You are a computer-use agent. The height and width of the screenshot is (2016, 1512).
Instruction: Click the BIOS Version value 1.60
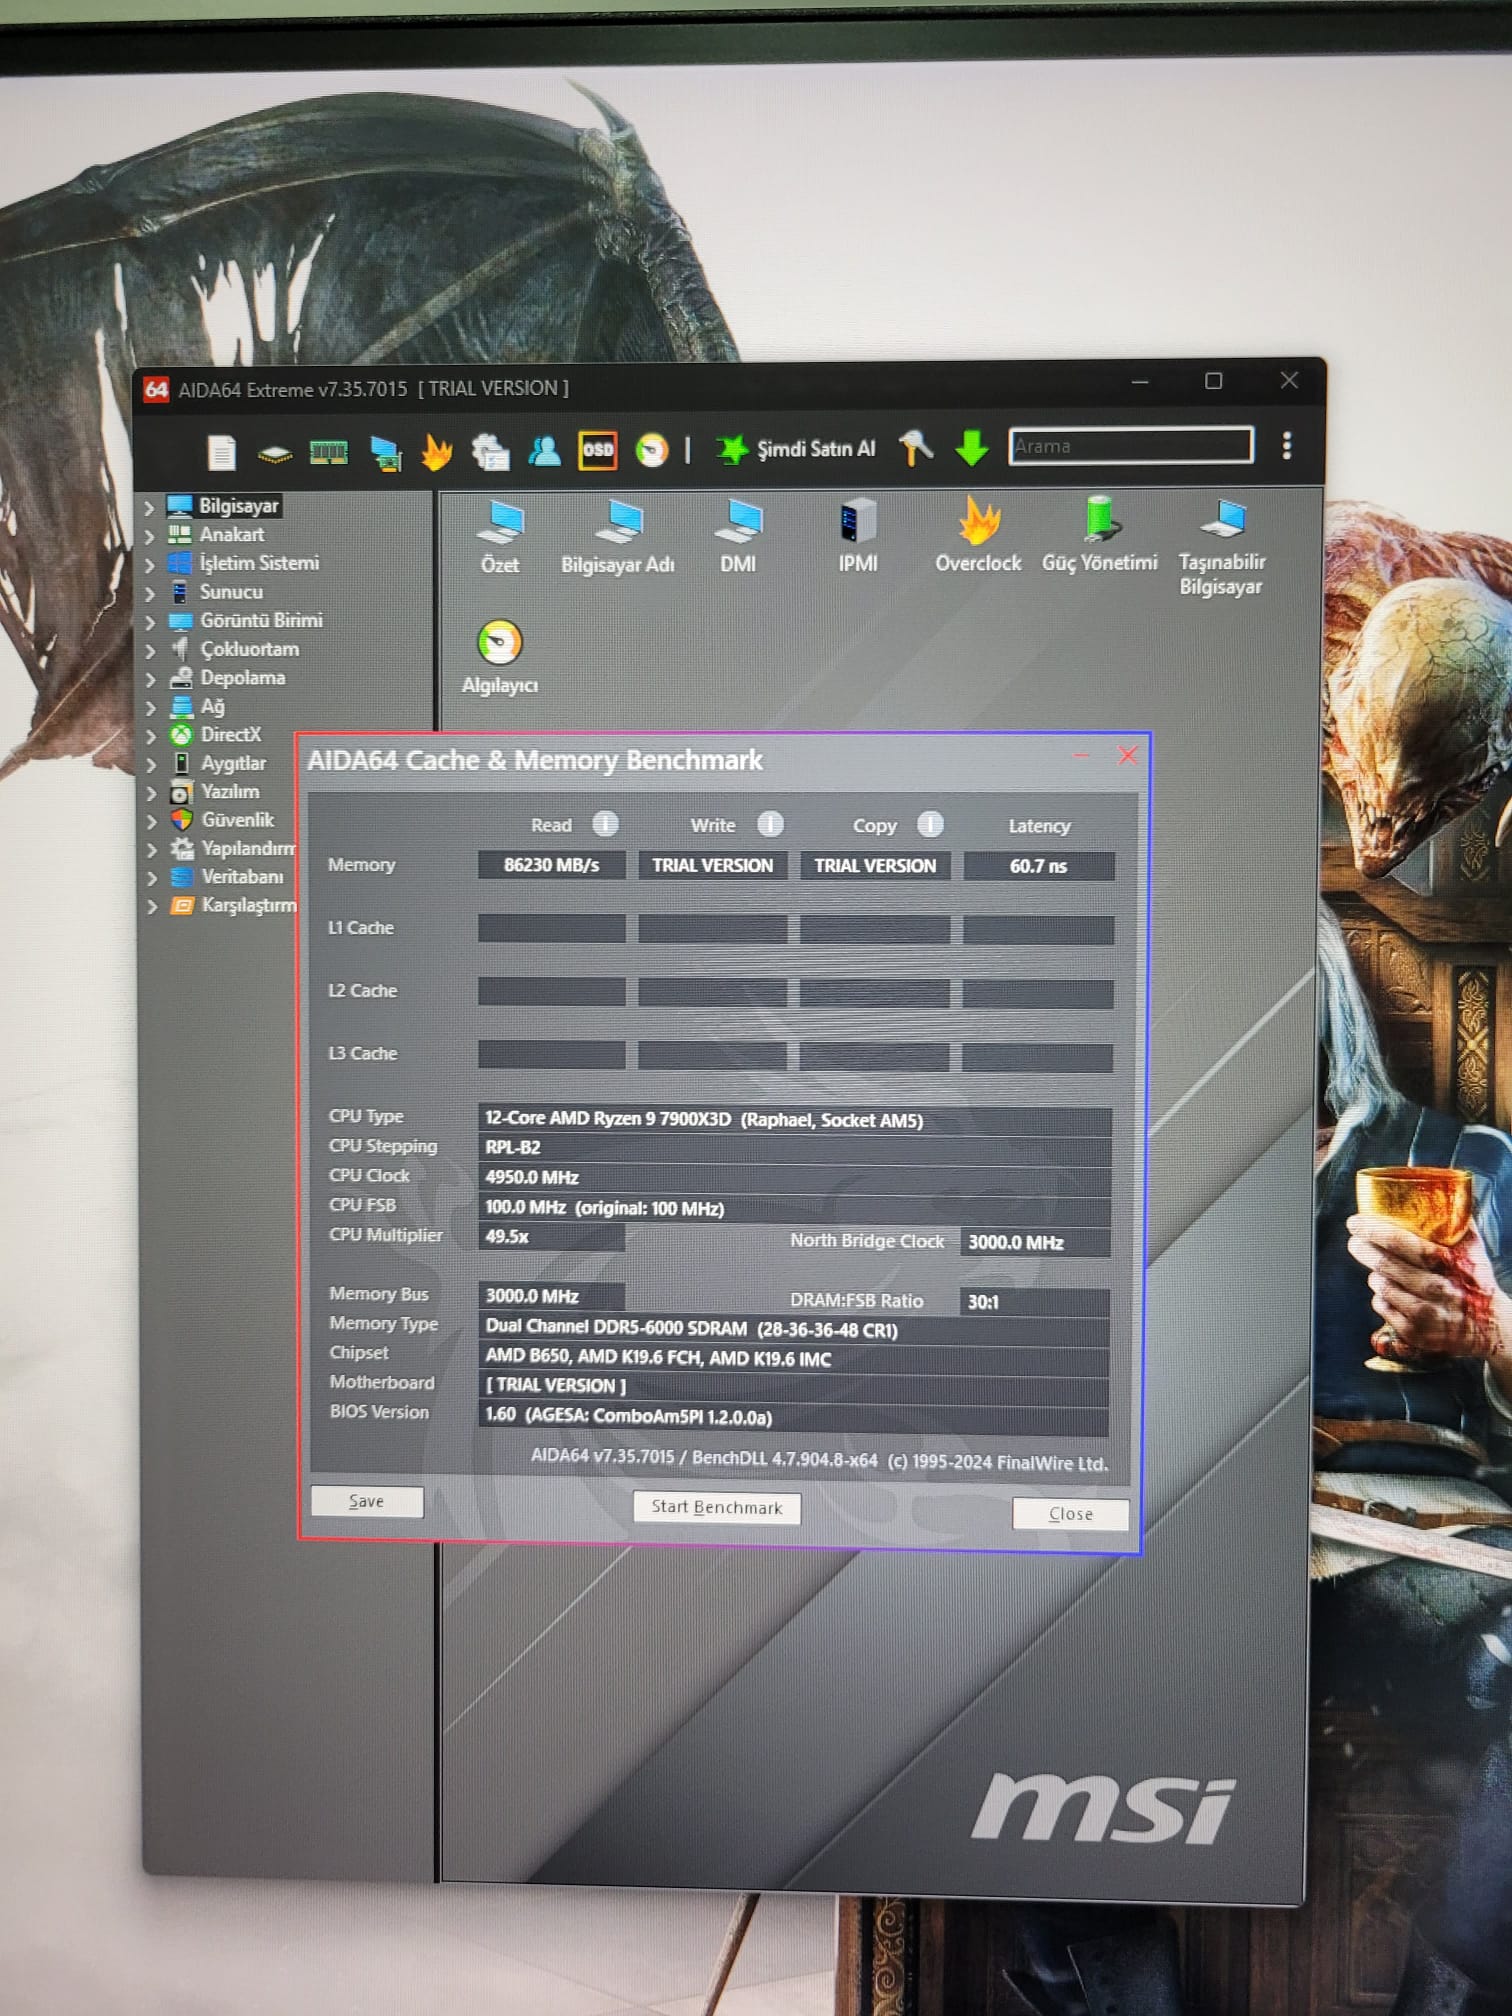[793, 1416]
